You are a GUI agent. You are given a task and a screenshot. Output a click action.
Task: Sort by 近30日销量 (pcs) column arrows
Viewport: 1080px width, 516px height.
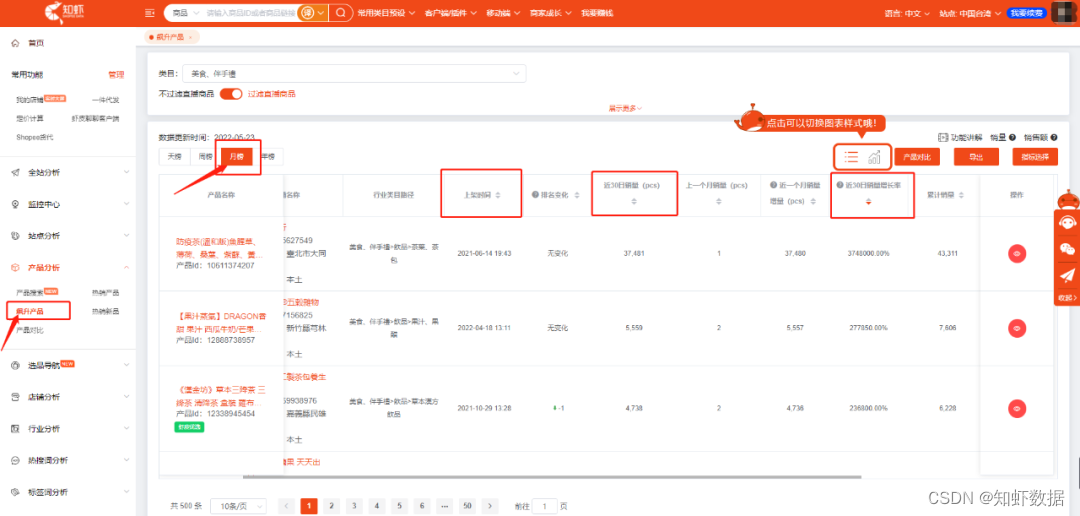(x=634, y=202)
